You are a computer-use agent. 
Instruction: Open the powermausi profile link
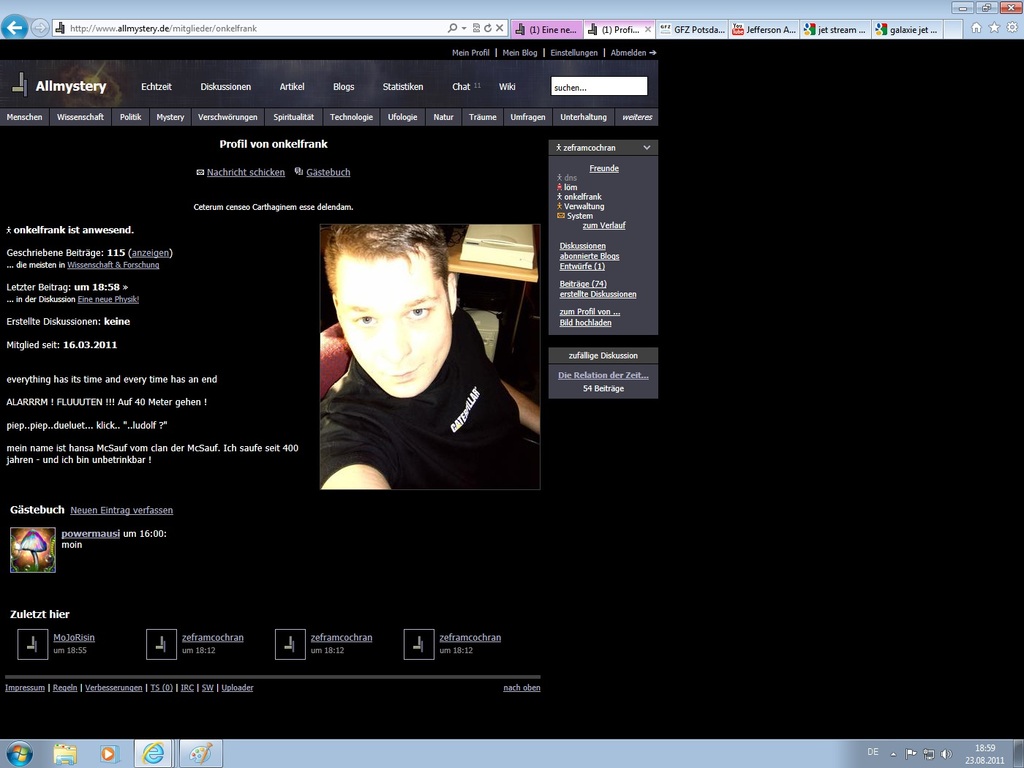coord(91,534)
